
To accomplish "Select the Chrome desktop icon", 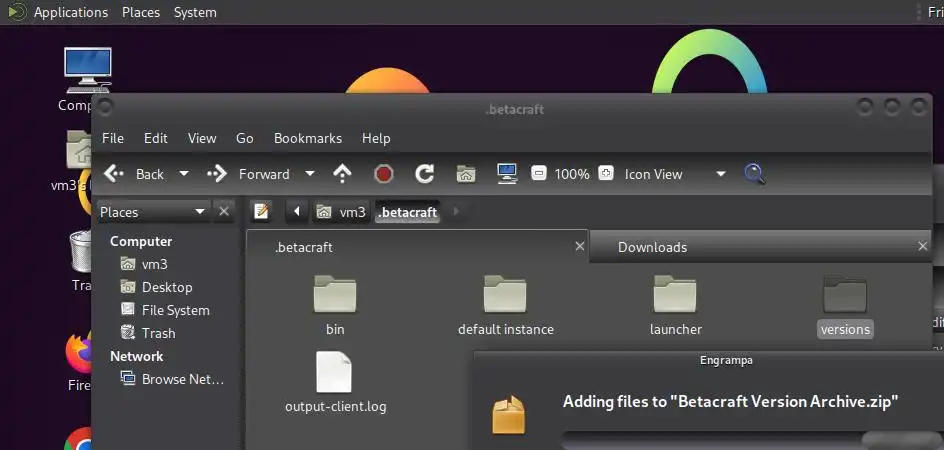I will pos(78,439).
